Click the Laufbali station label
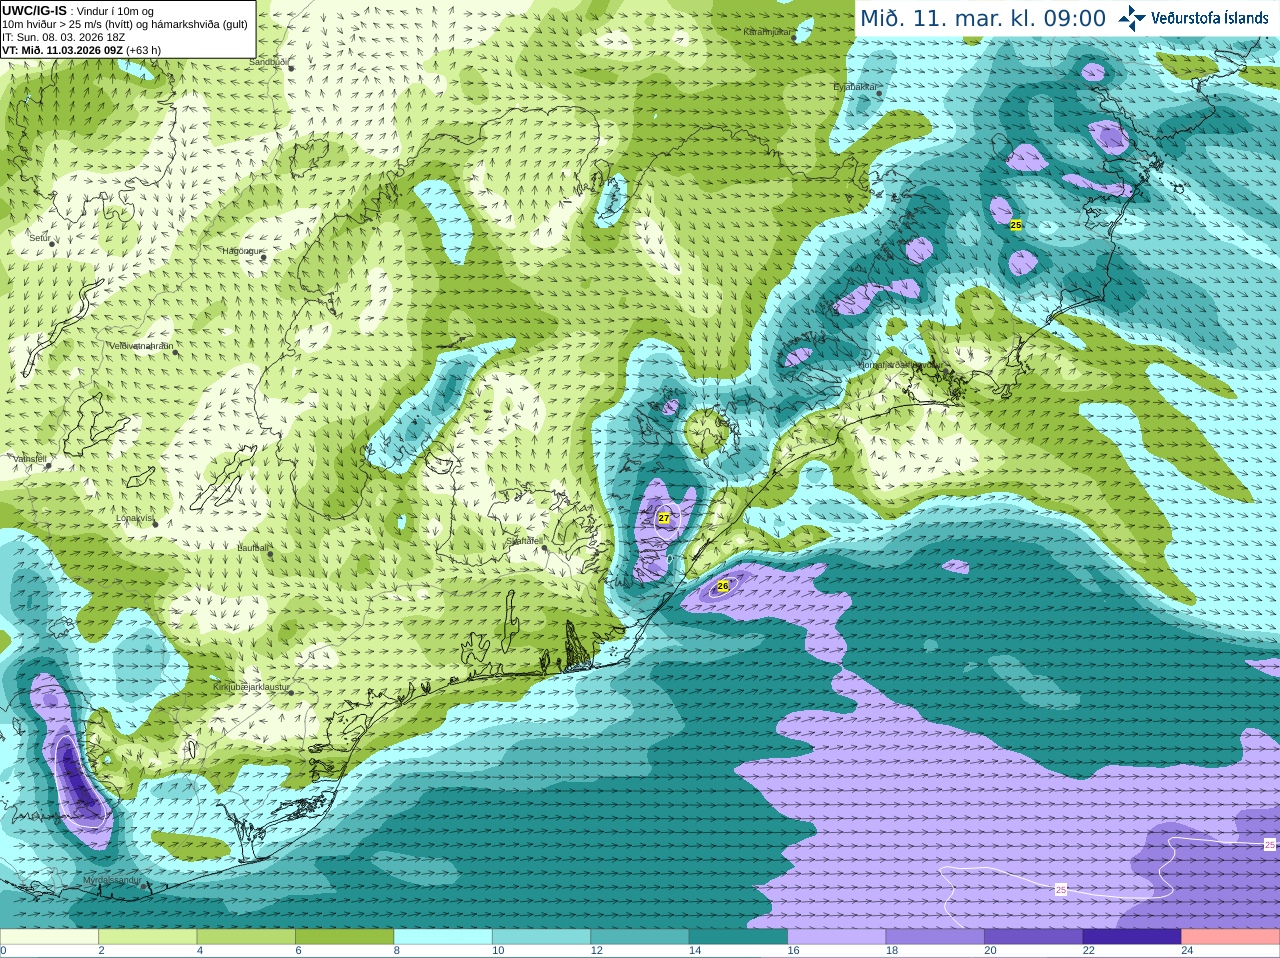This screenshot has height=958, width=1280. tap(253, 548)
